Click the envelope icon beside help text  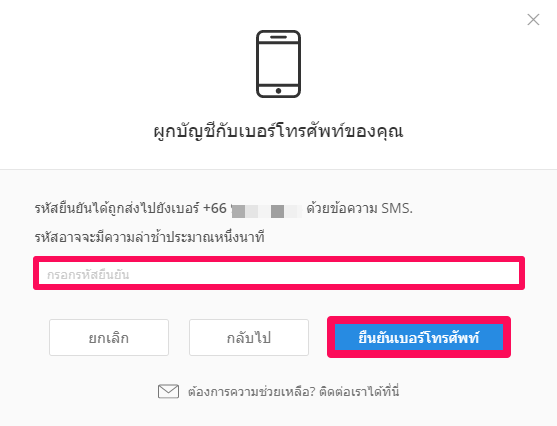pyautogui.click(x=168, y=391)
